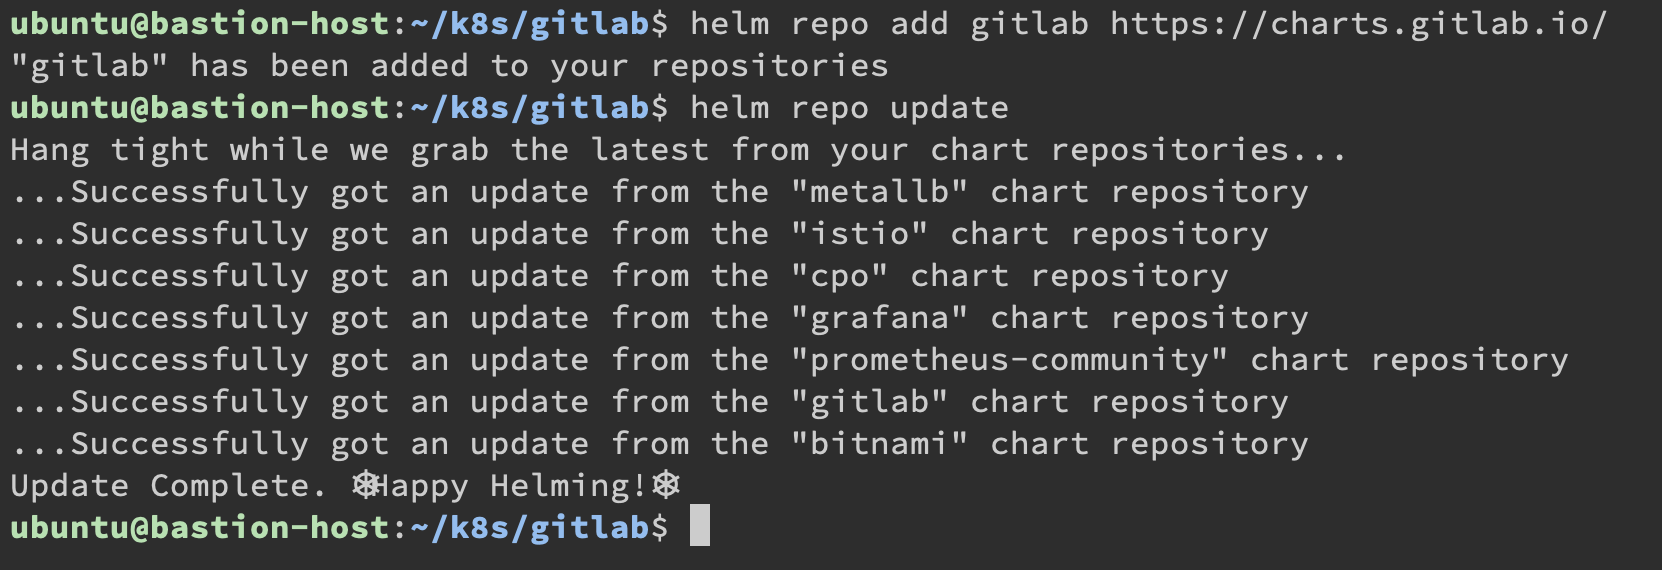Click the "prometheus-community" repository name
1662x570 pixels.
[1009, 360]
